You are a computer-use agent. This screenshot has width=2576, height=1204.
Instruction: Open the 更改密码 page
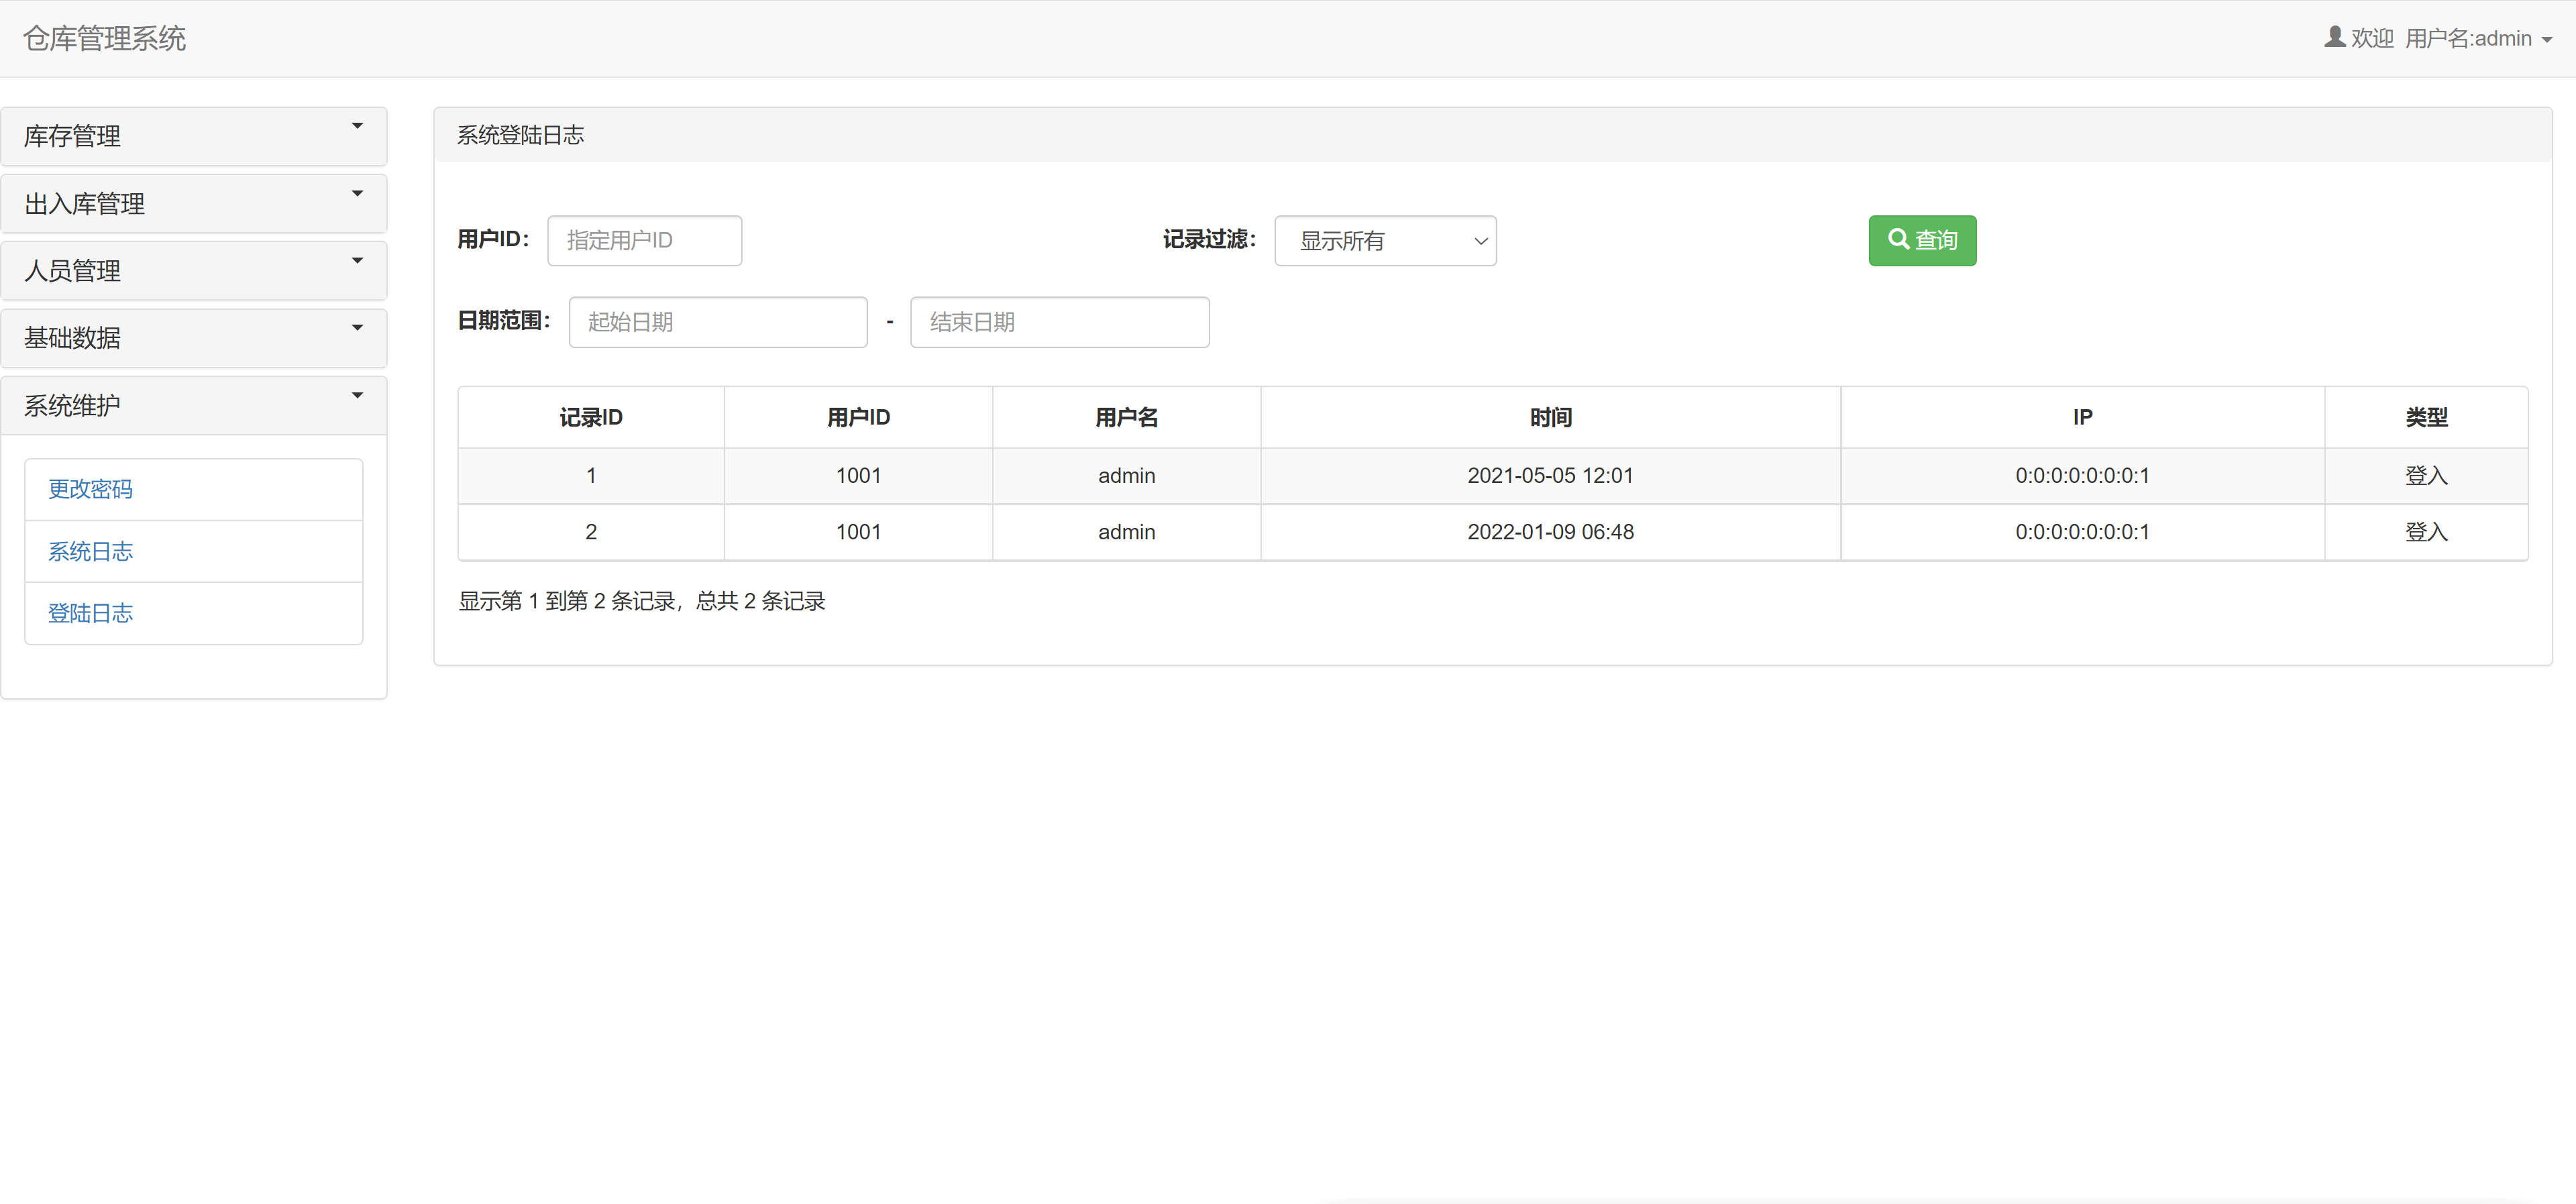(x=90, y=489)
